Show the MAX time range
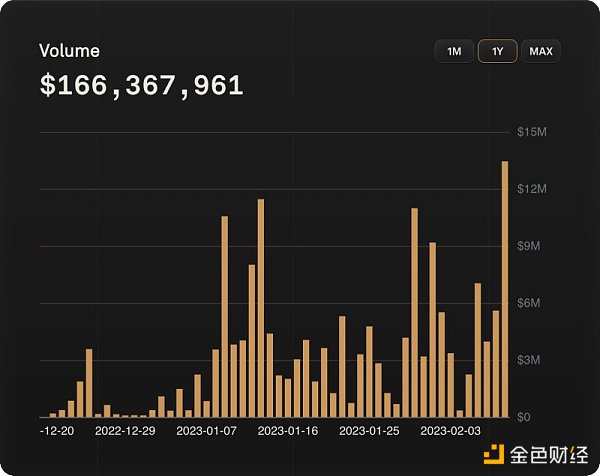Image resolution: width=600 pixels, height=476 pixels. pos(541,51)
